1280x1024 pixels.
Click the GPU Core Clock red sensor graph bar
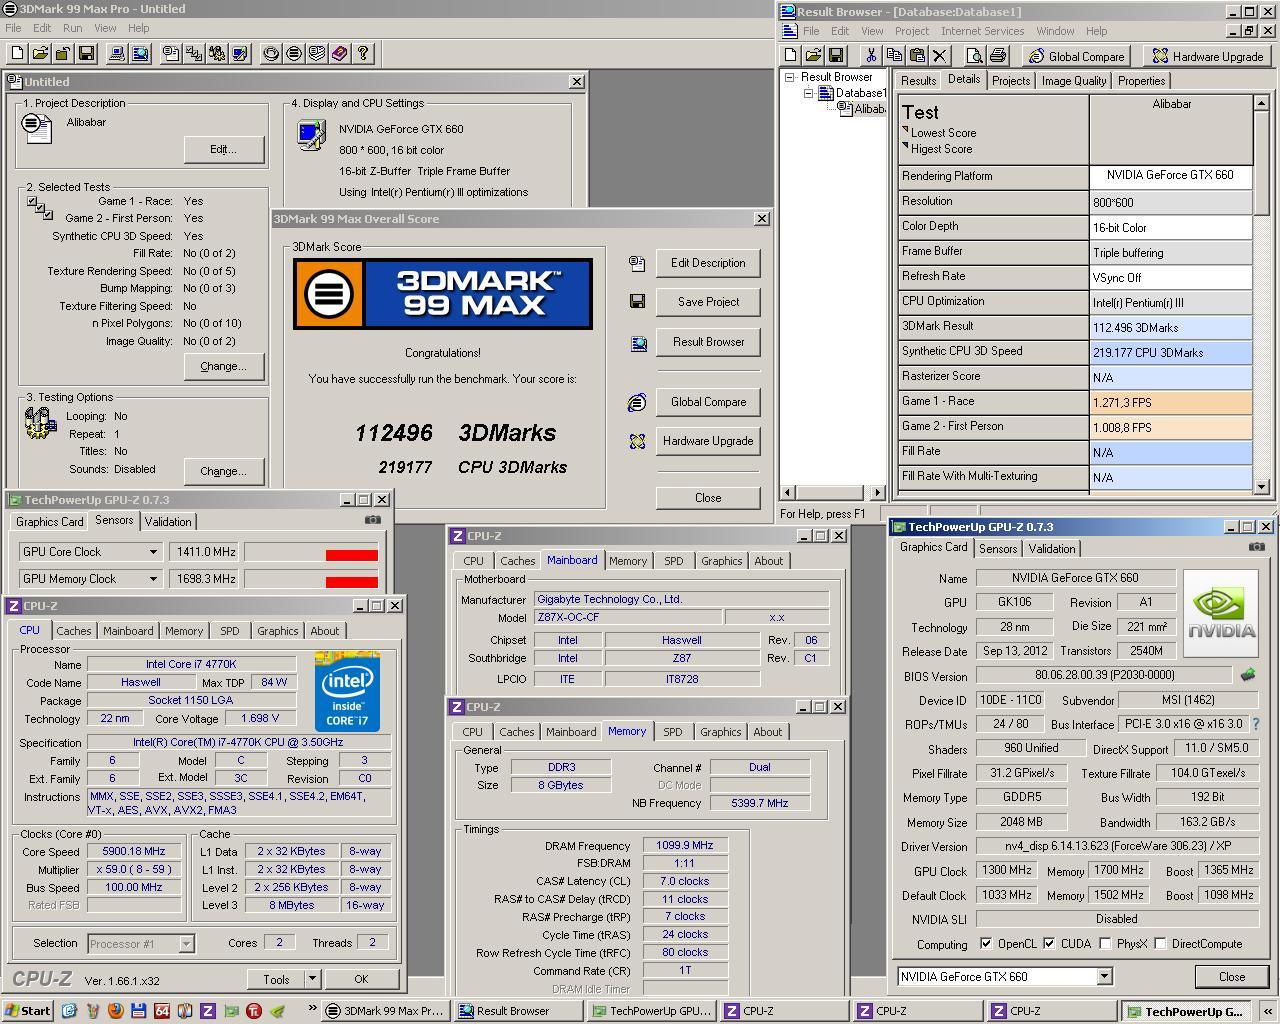point(351,556)
